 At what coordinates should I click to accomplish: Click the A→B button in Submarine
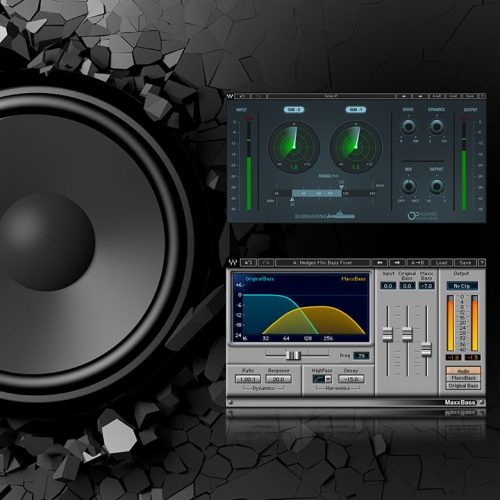point(437,96)
